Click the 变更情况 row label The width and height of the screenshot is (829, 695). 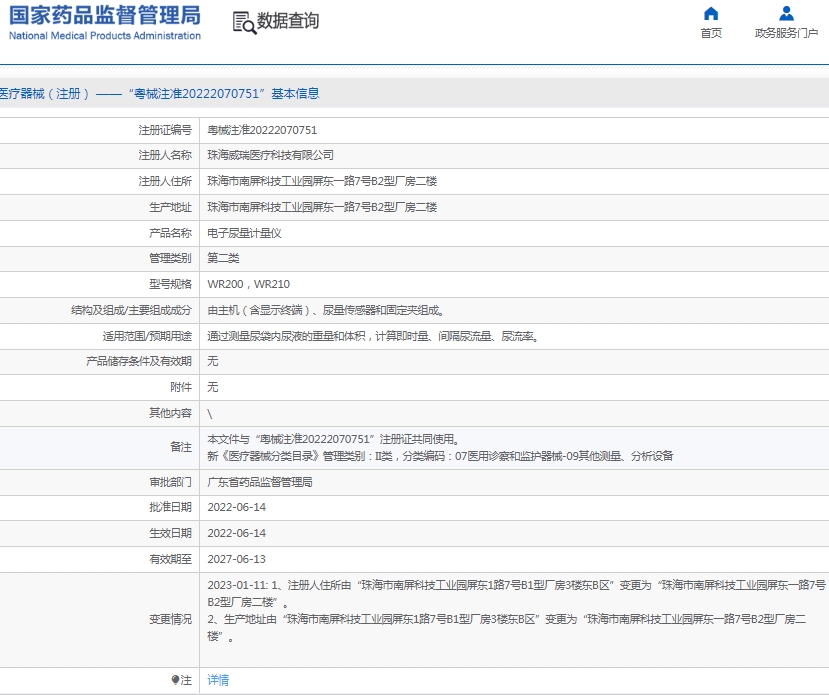coord(170,619)
